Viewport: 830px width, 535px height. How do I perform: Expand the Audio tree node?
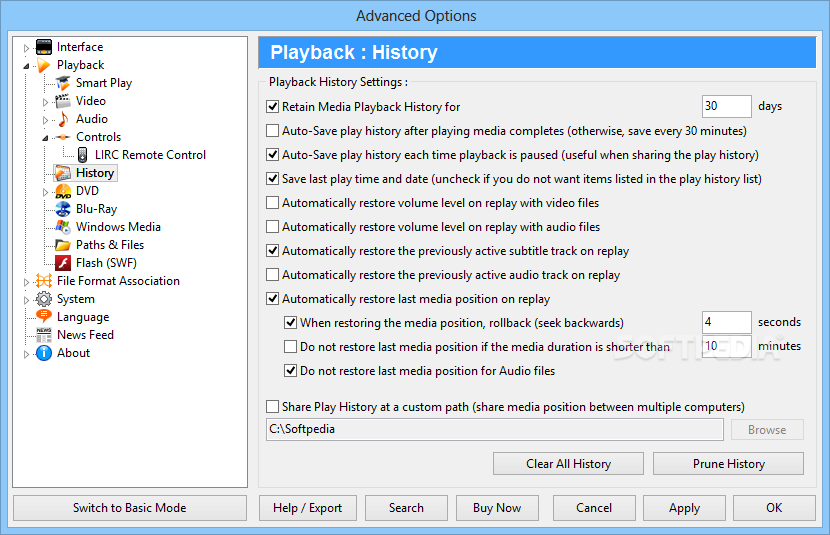point(45,120)
